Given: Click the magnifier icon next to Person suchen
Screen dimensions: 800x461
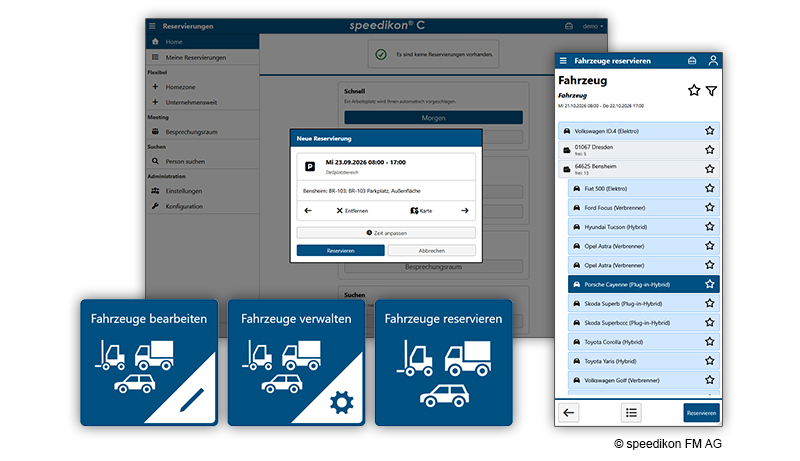Looking at the screenshot, I should tap(155, 161).
